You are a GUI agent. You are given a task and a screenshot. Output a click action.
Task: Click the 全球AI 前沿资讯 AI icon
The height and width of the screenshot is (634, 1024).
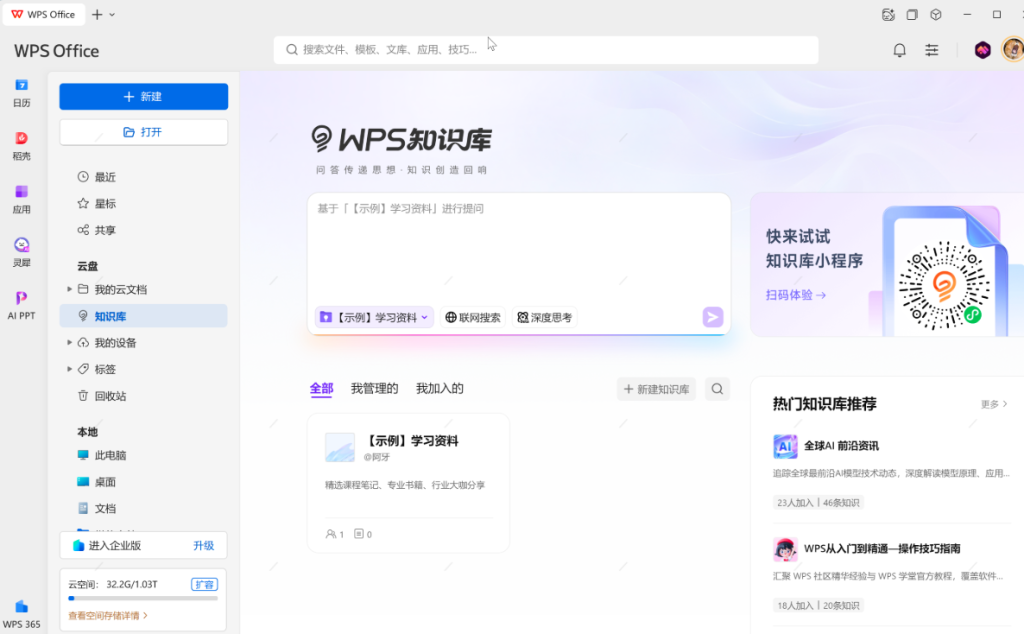coord(785,447)
